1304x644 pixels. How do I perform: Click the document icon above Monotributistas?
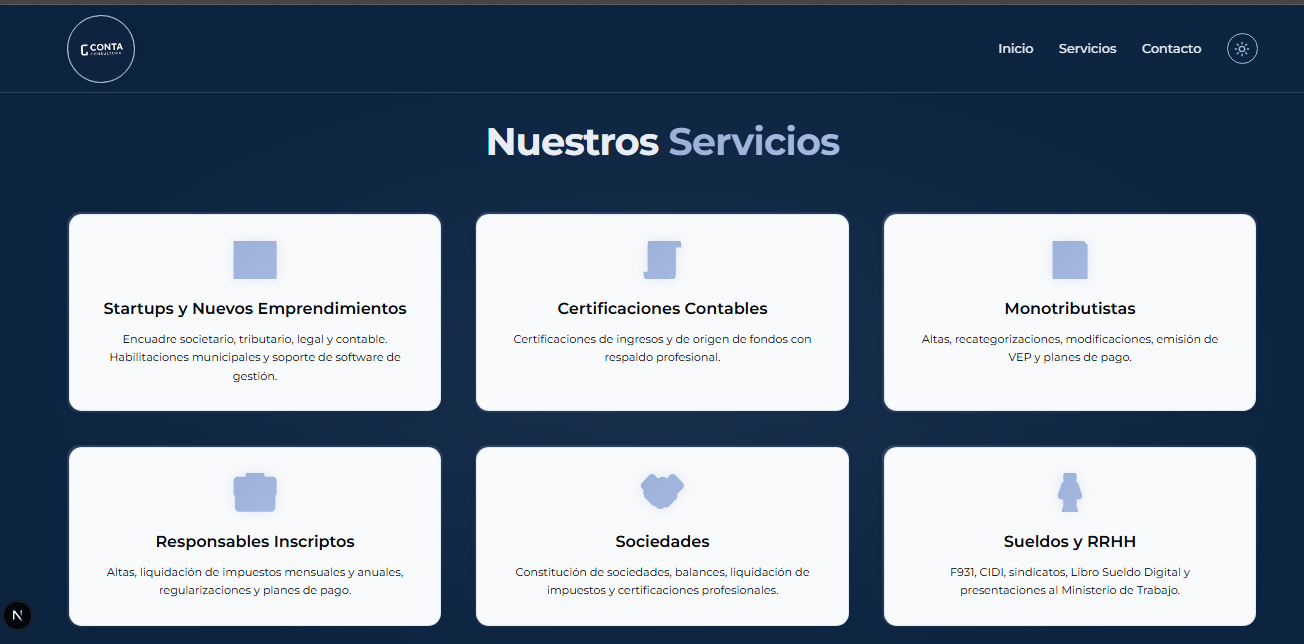point(1069,260)
